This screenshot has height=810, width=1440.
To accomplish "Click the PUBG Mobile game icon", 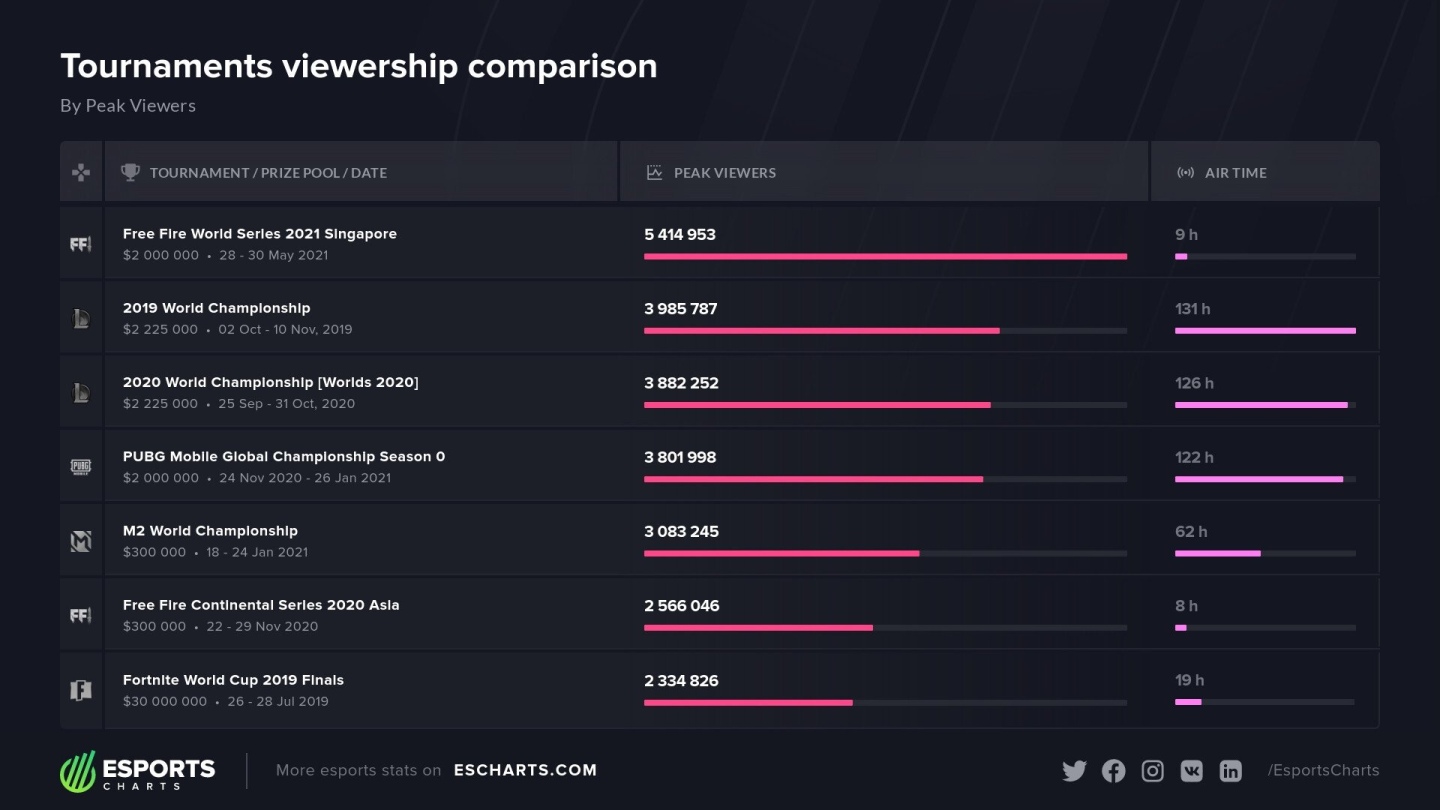I will click(81, 466).
